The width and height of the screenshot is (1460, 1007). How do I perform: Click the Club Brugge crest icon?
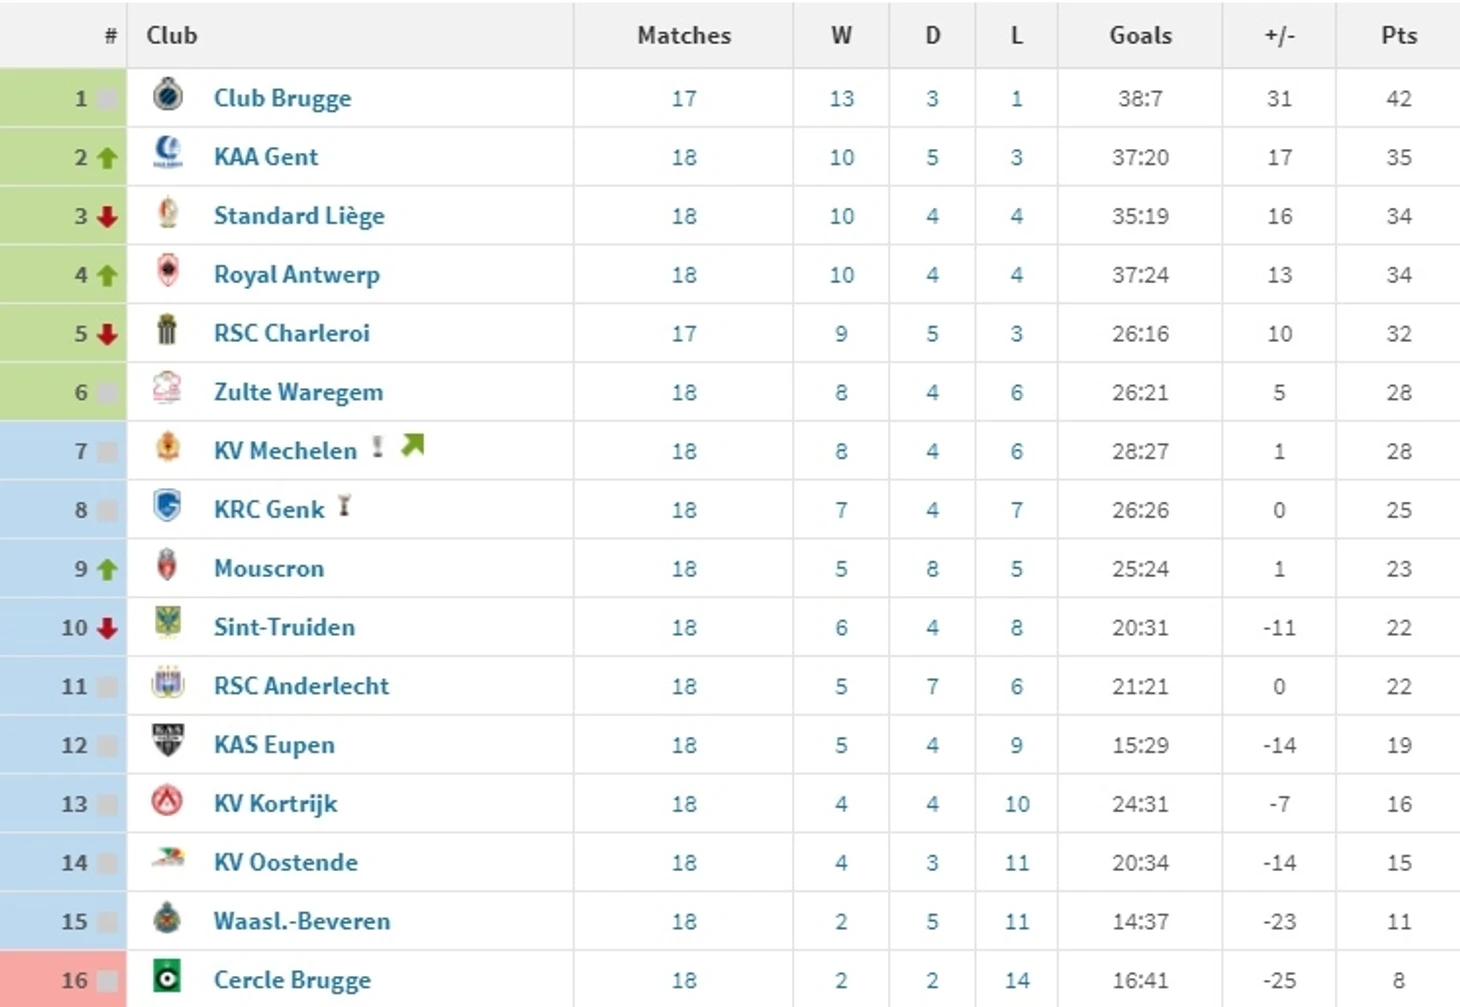coord(167,95)
